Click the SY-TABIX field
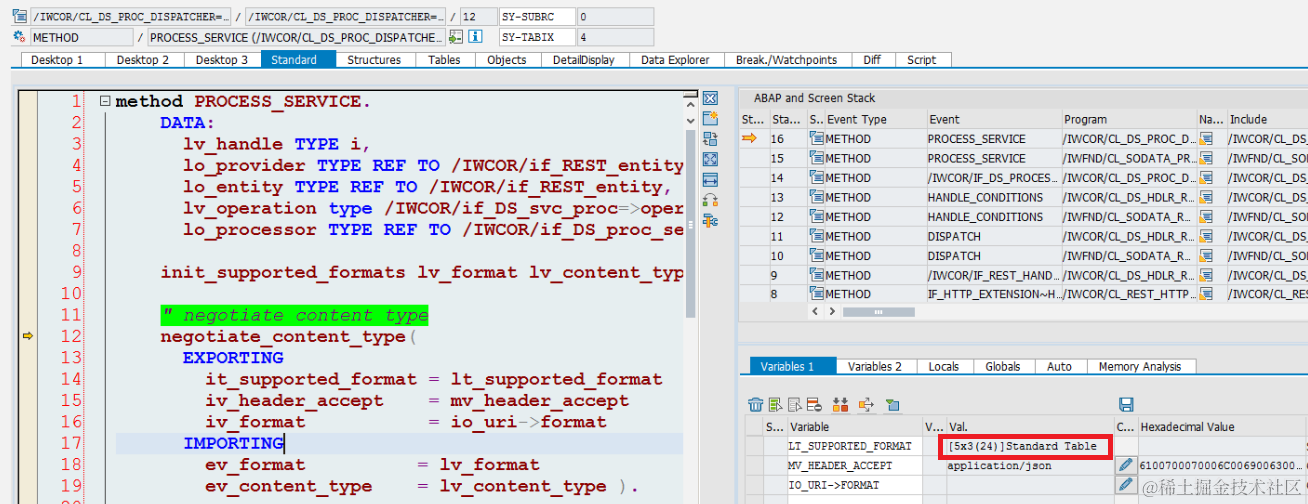The height and width of the screenshot is (504, 1308). coord(538,37)
